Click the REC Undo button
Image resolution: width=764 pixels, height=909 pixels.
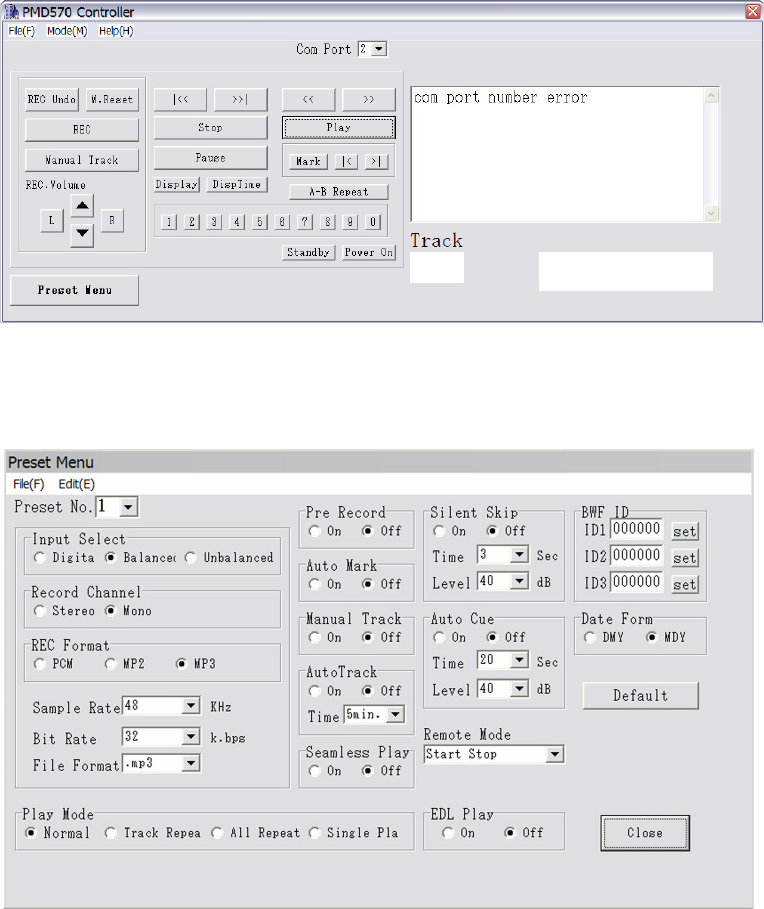pos(52,99)
